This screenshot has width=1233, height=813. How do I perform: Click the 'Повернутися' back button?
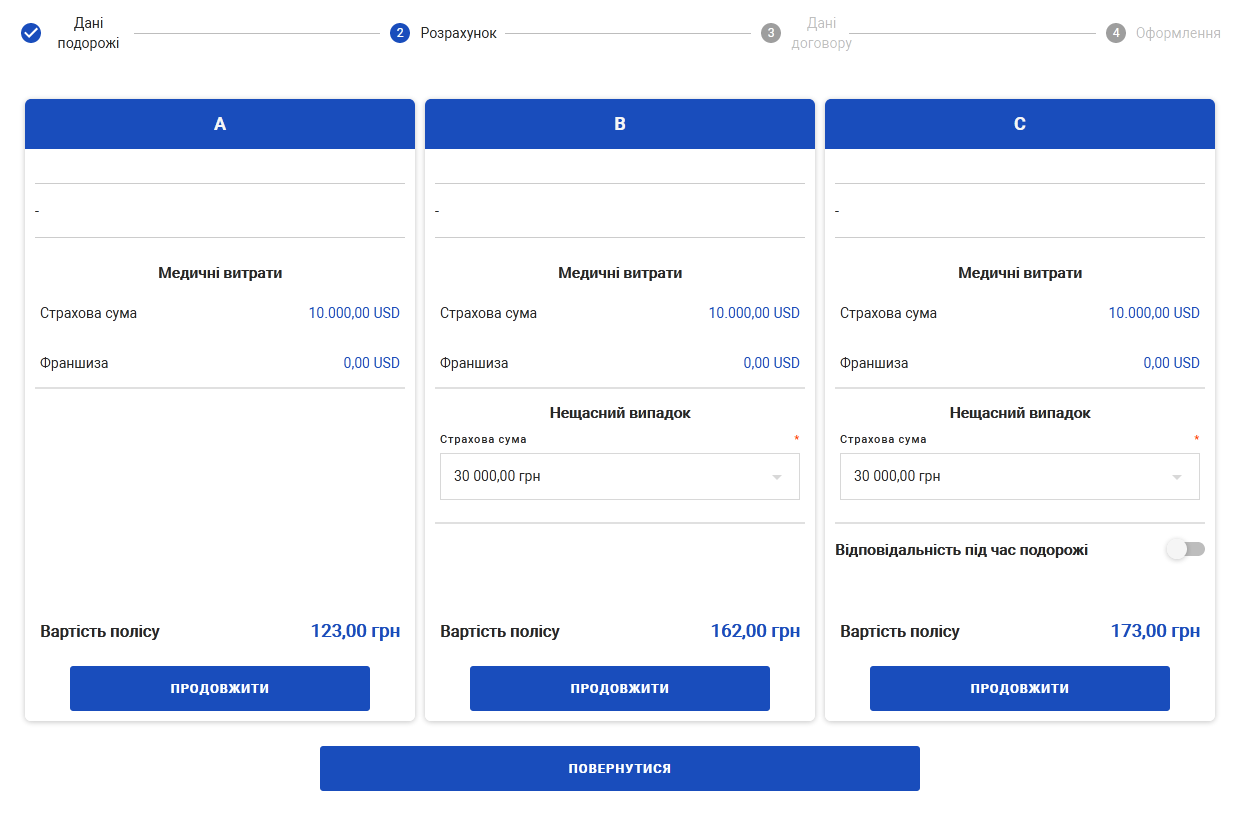[x=619, y=768]
